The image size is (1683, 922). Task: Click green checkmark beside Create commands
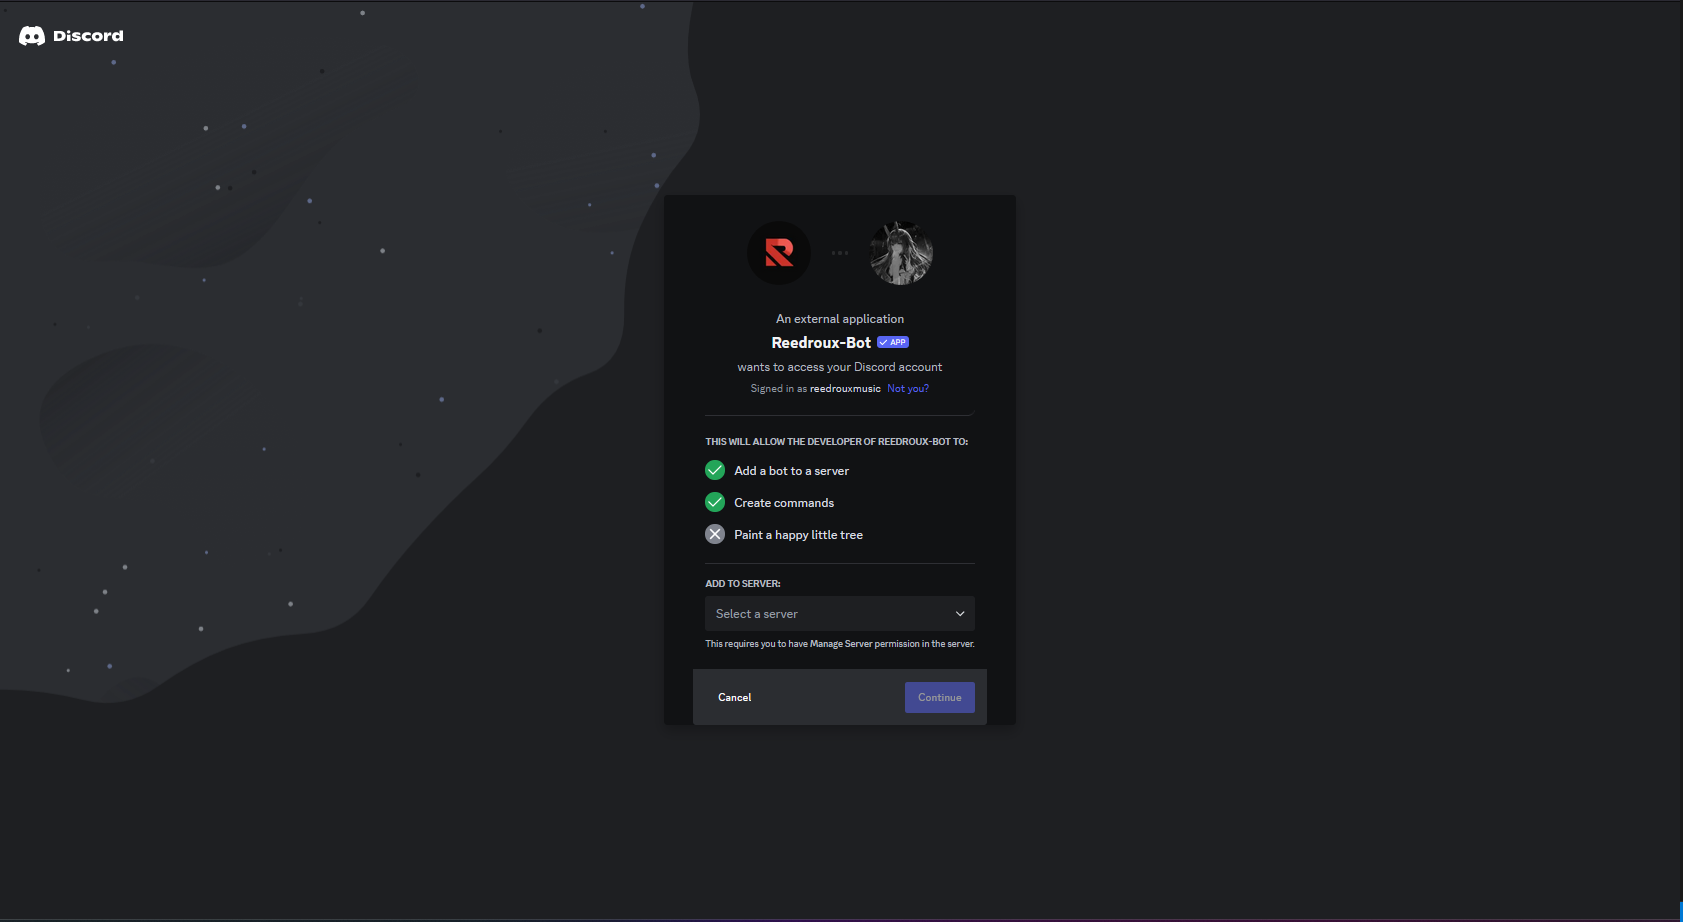(715, 502)
